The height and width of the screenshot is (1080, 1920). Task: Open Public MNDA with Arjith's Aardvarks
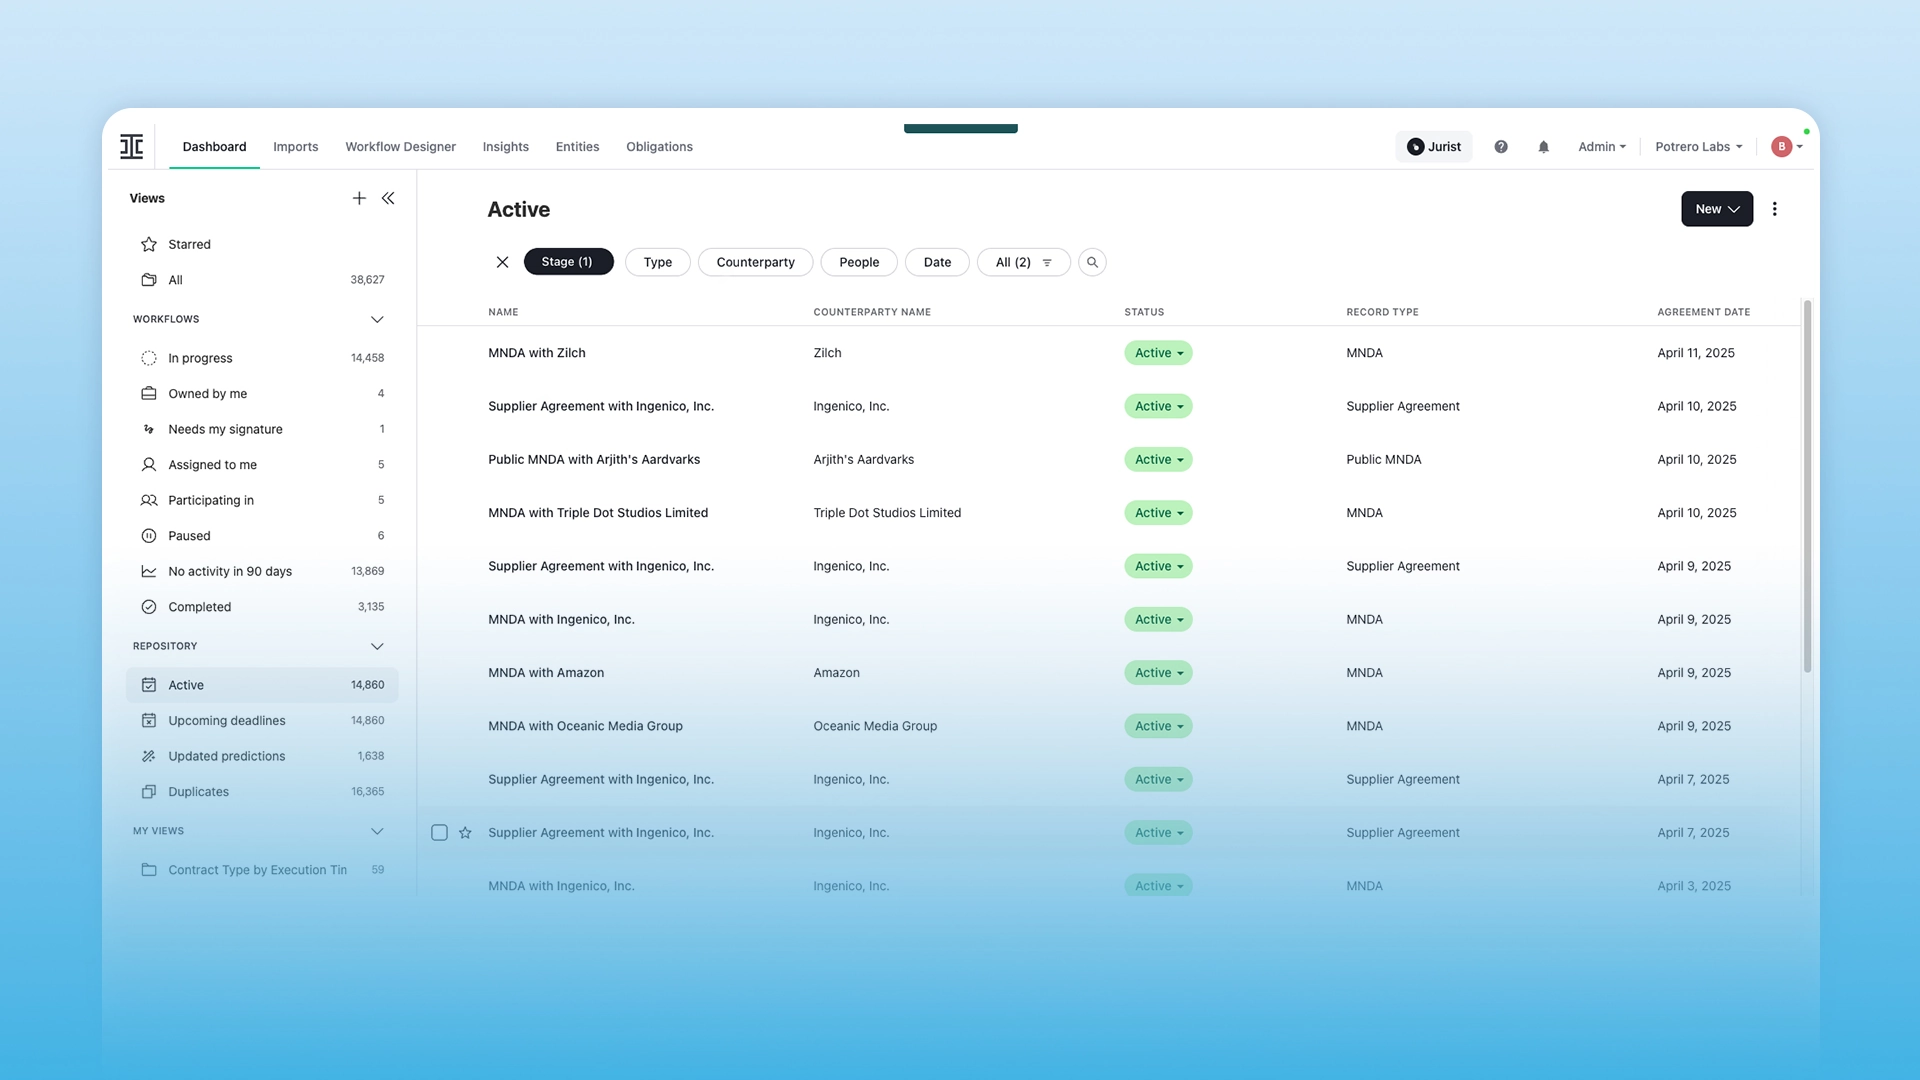pyautogui.click(x=594, y=459)
